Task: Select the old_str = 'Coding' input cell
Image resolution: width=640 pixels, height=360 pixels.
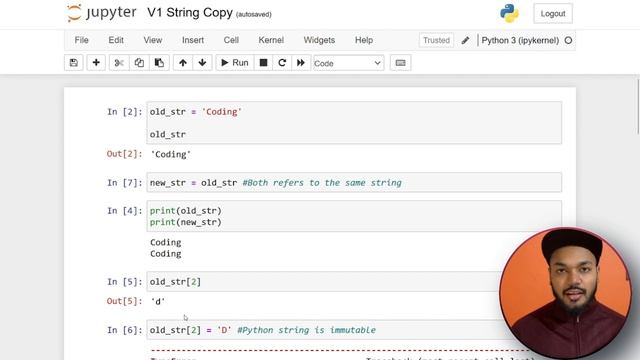Action: (x=354, y=123)
